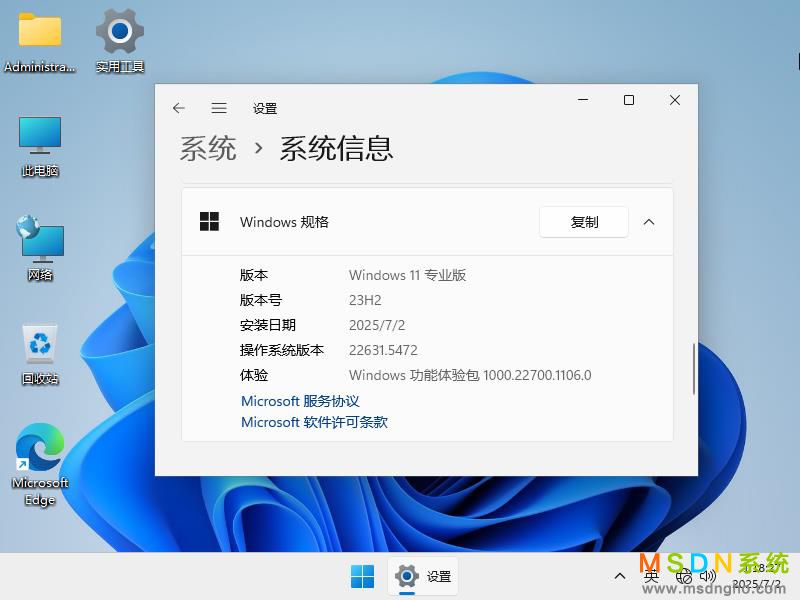This screenshot has width=800, height=600.
Task: Open the Start menu on taskbar
Action: [362, 577]
